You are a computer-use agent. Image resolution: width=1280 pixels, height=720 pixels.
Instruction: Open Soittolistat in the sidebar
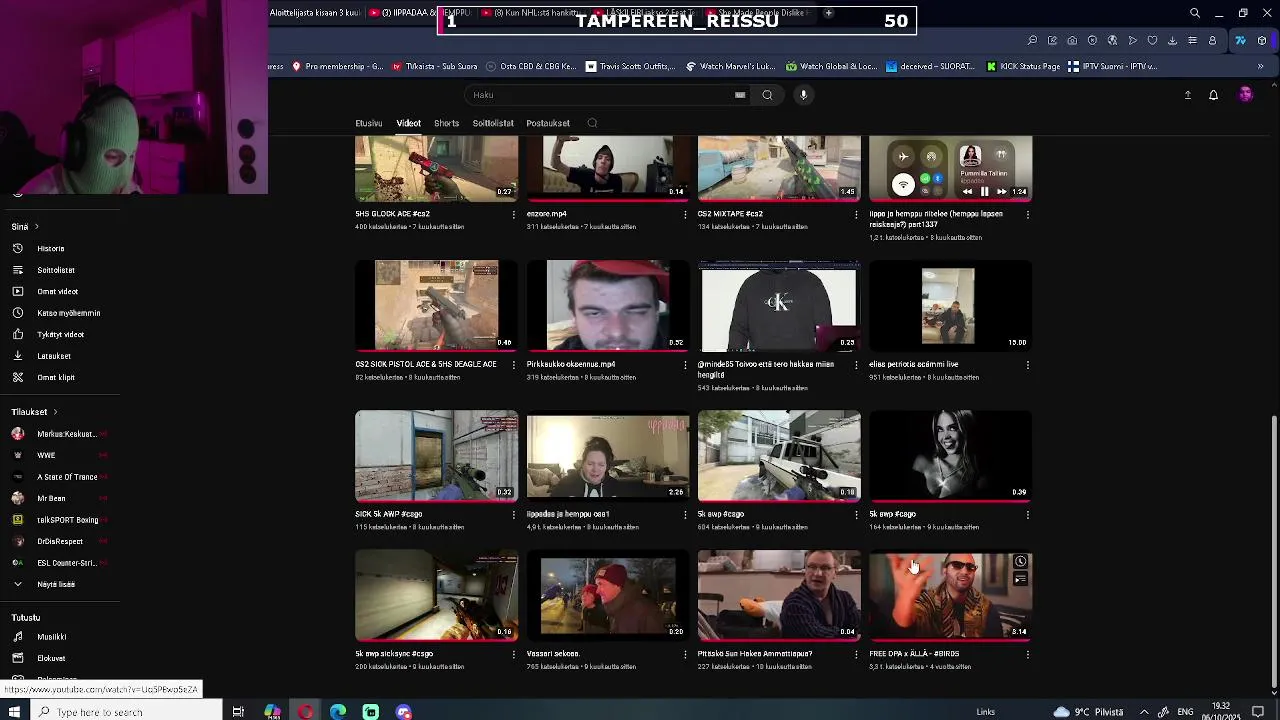55,270
